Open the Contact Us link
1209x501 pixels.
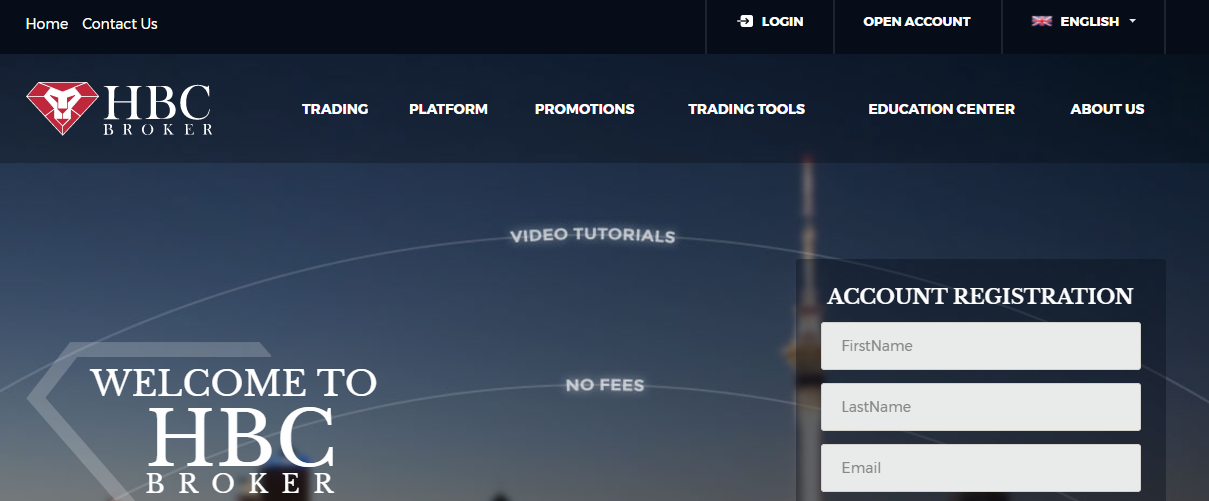[x=120, y=23]
